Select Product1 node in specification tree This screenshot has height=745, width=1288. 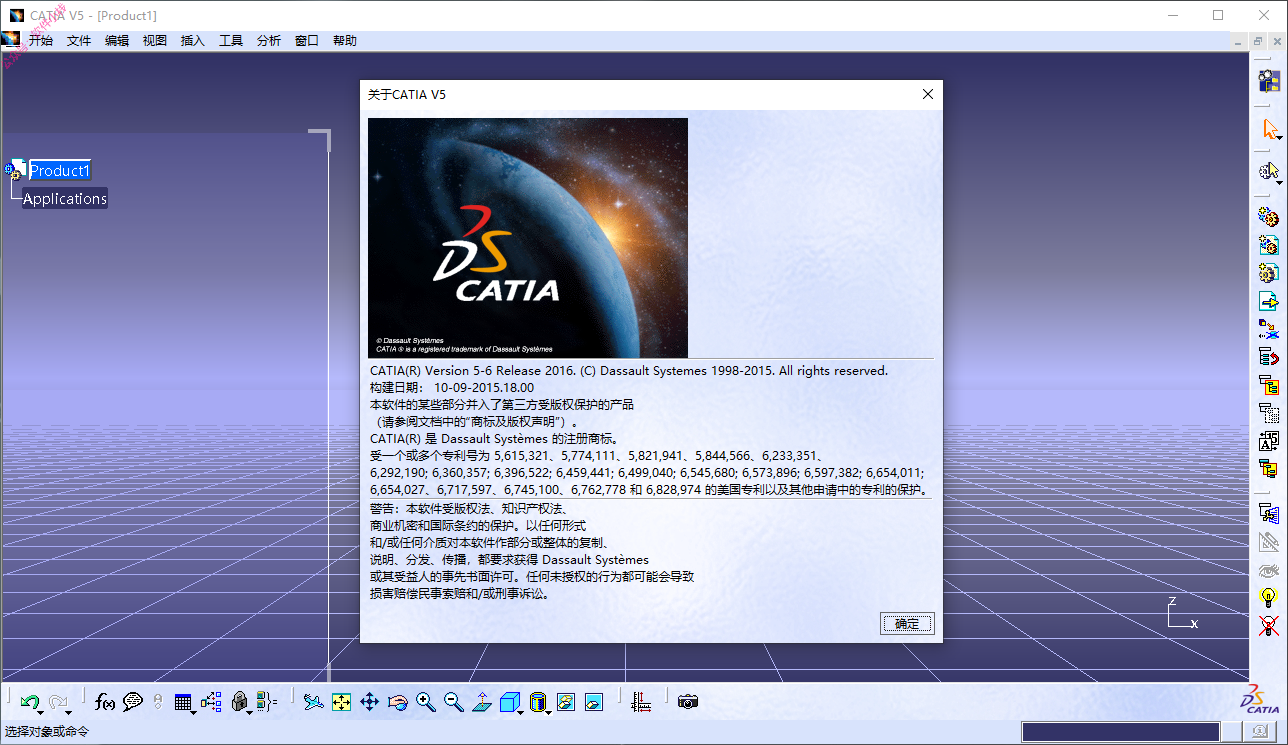pos(60,171)
